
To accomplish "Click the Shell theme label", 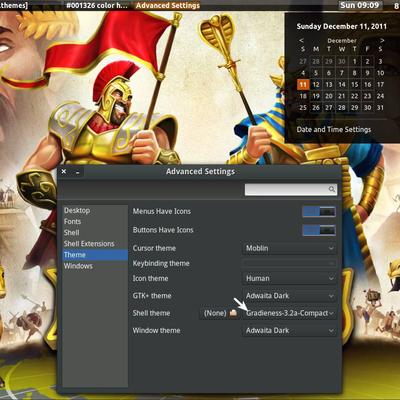I will (151, 313).
